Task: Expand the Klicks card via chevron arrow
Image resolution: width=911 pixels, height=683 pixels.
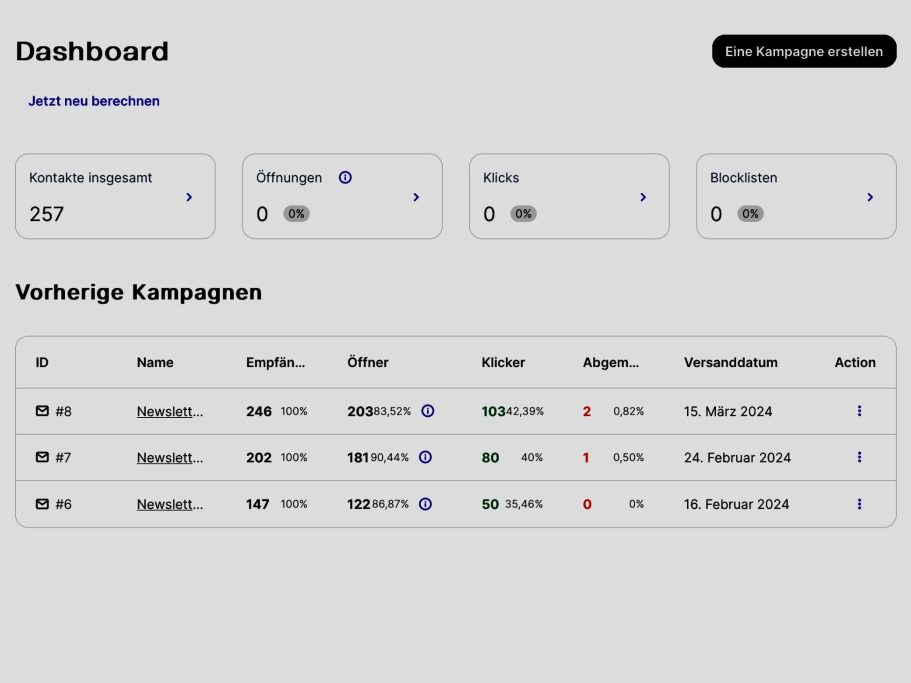Action: coord(643,197)
